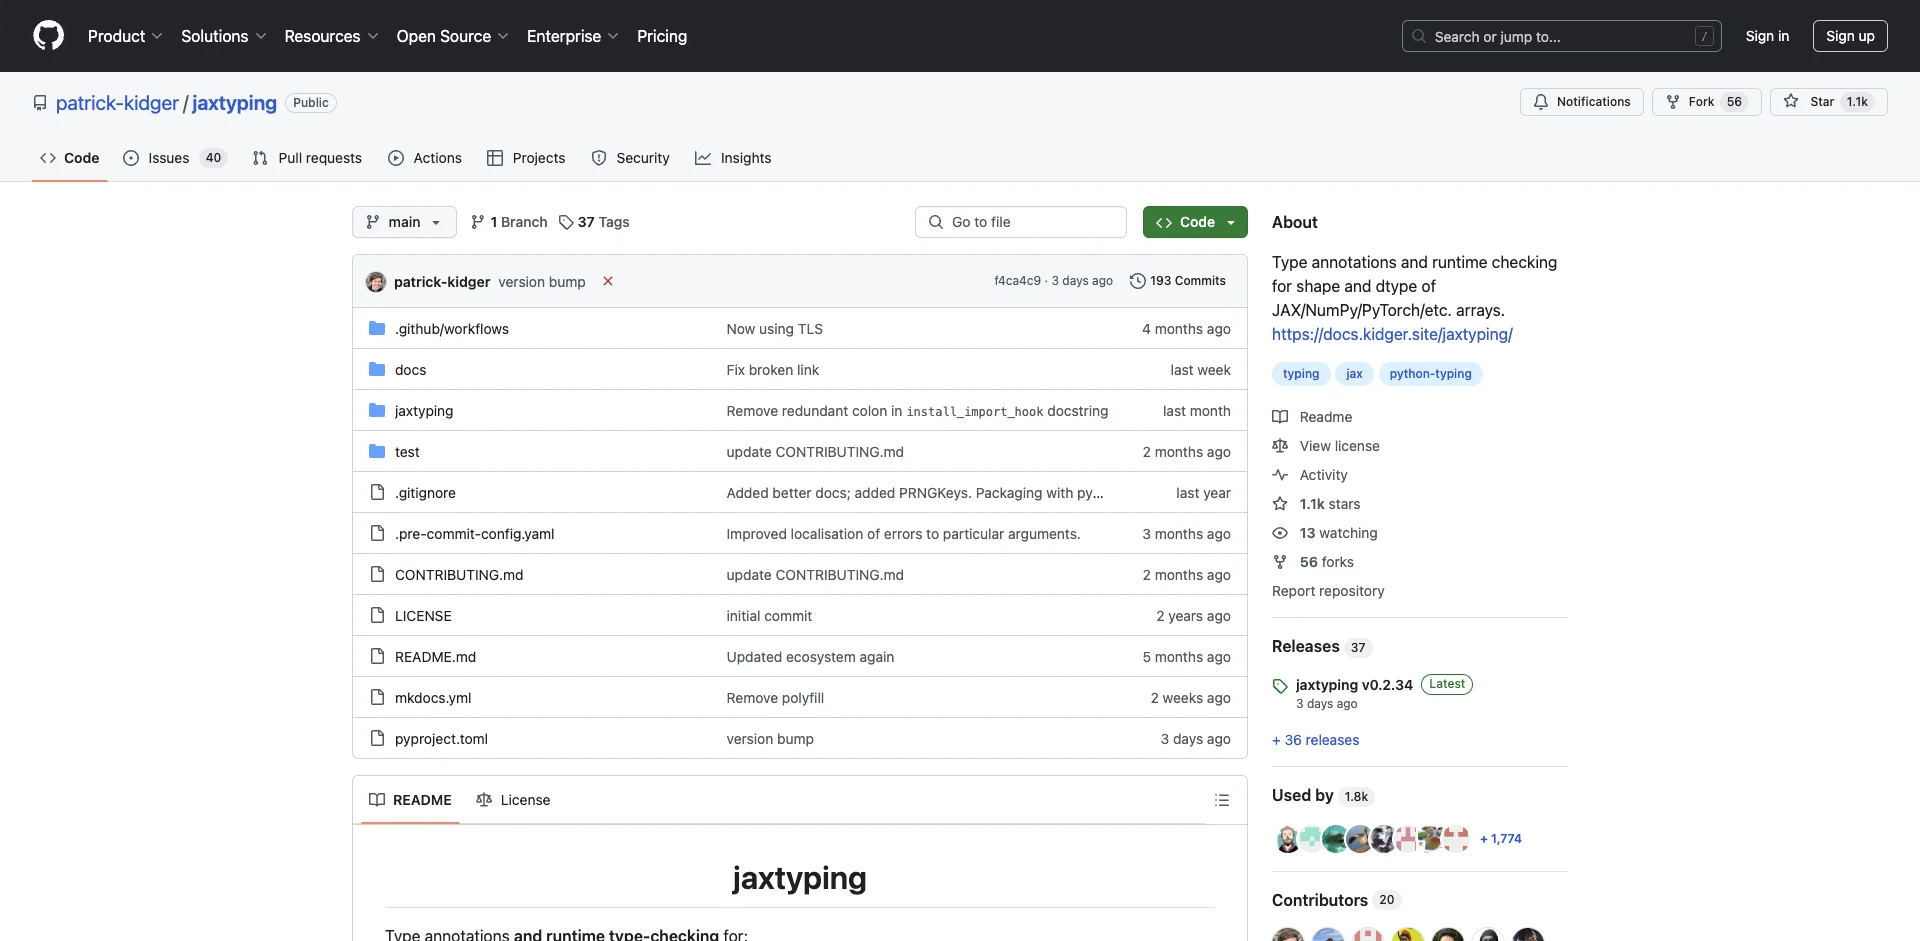Screen dimensions: 1920x941
Task: Open the mkdocs.yml file
Action: point(433,698)
